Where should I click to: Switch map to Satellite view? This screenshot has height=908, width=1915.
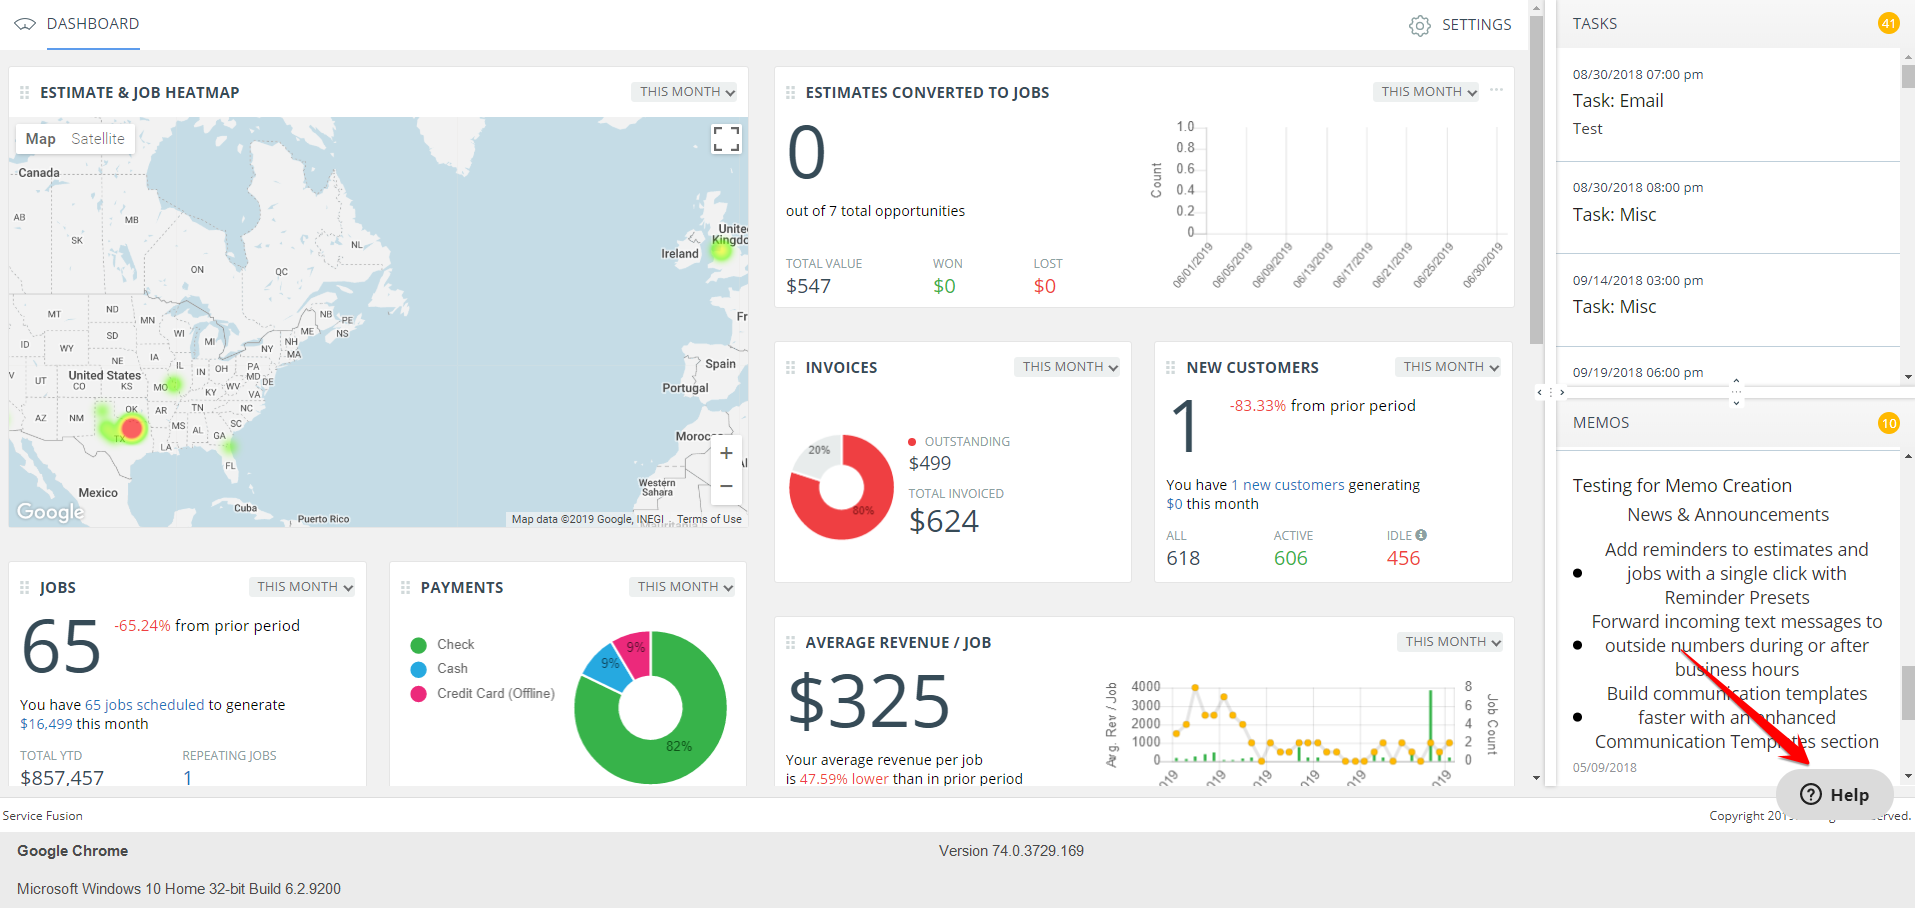pos(98,139)
